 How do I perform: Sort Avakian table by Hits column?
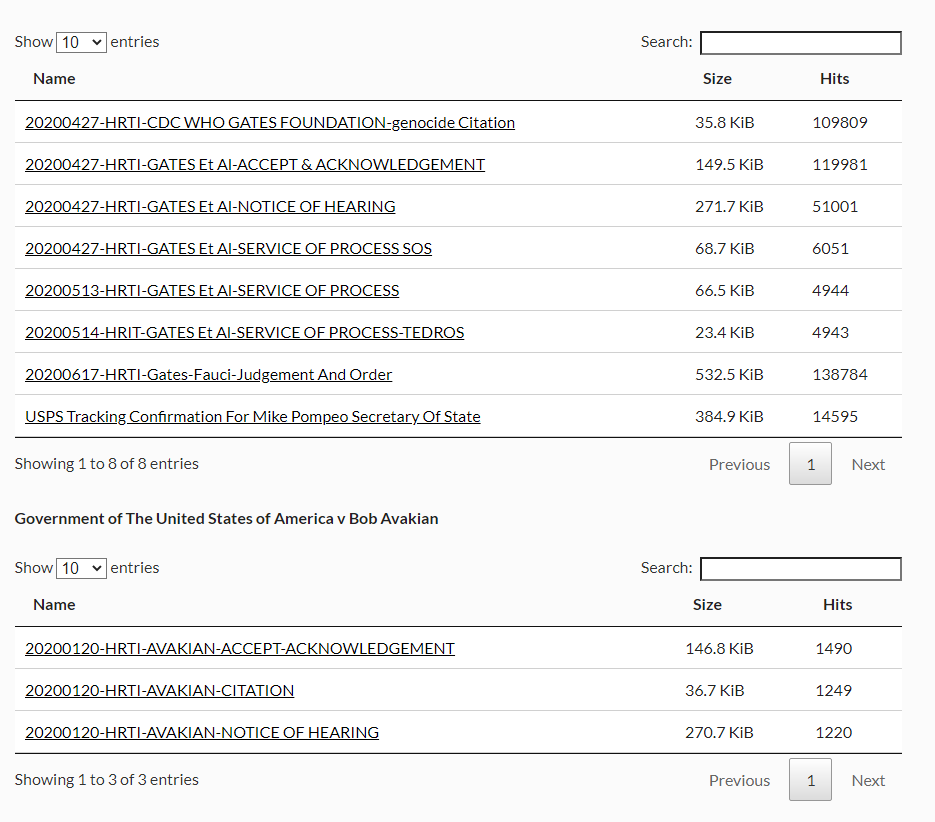[x=837, y=605]
